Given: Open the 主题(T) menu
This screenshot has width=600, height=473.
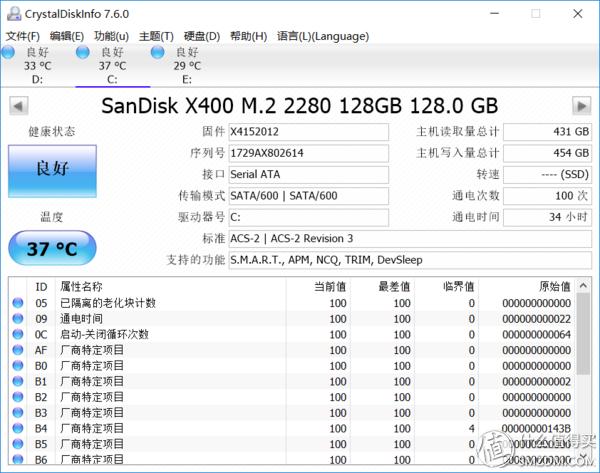Looking at the screenshot, I should click(156, 36).
